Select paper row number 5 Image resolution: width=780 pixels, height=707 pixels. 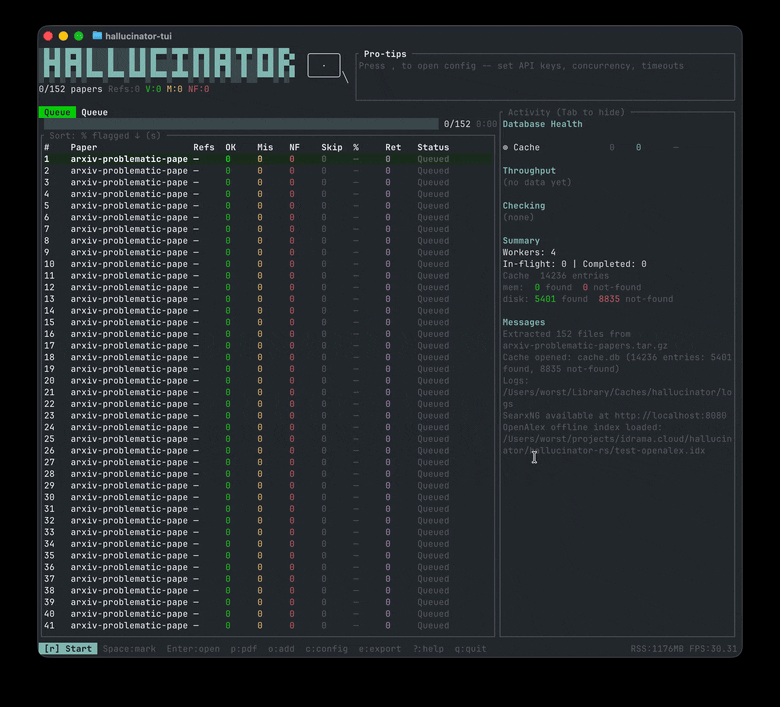click(268, 205)
